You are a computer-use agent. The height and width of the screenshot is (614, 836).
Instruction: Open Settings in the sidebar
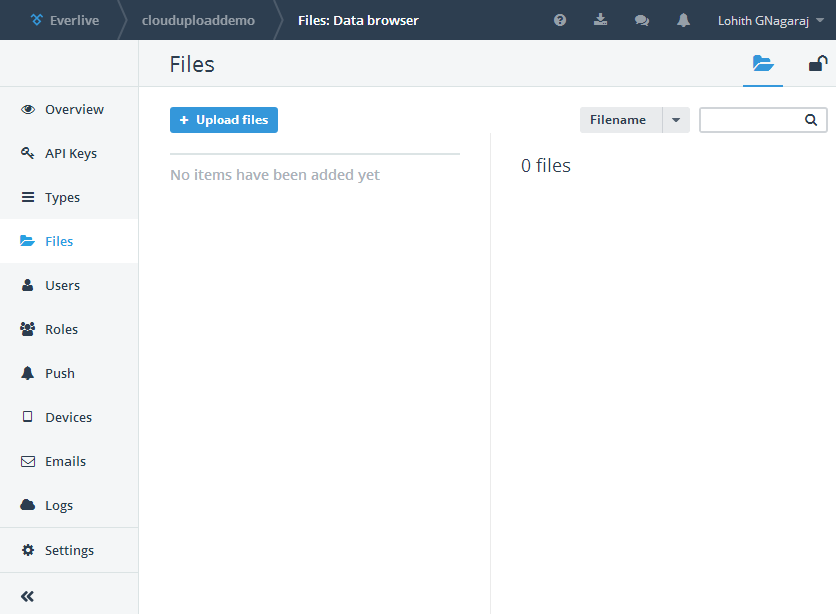point(69,551)
